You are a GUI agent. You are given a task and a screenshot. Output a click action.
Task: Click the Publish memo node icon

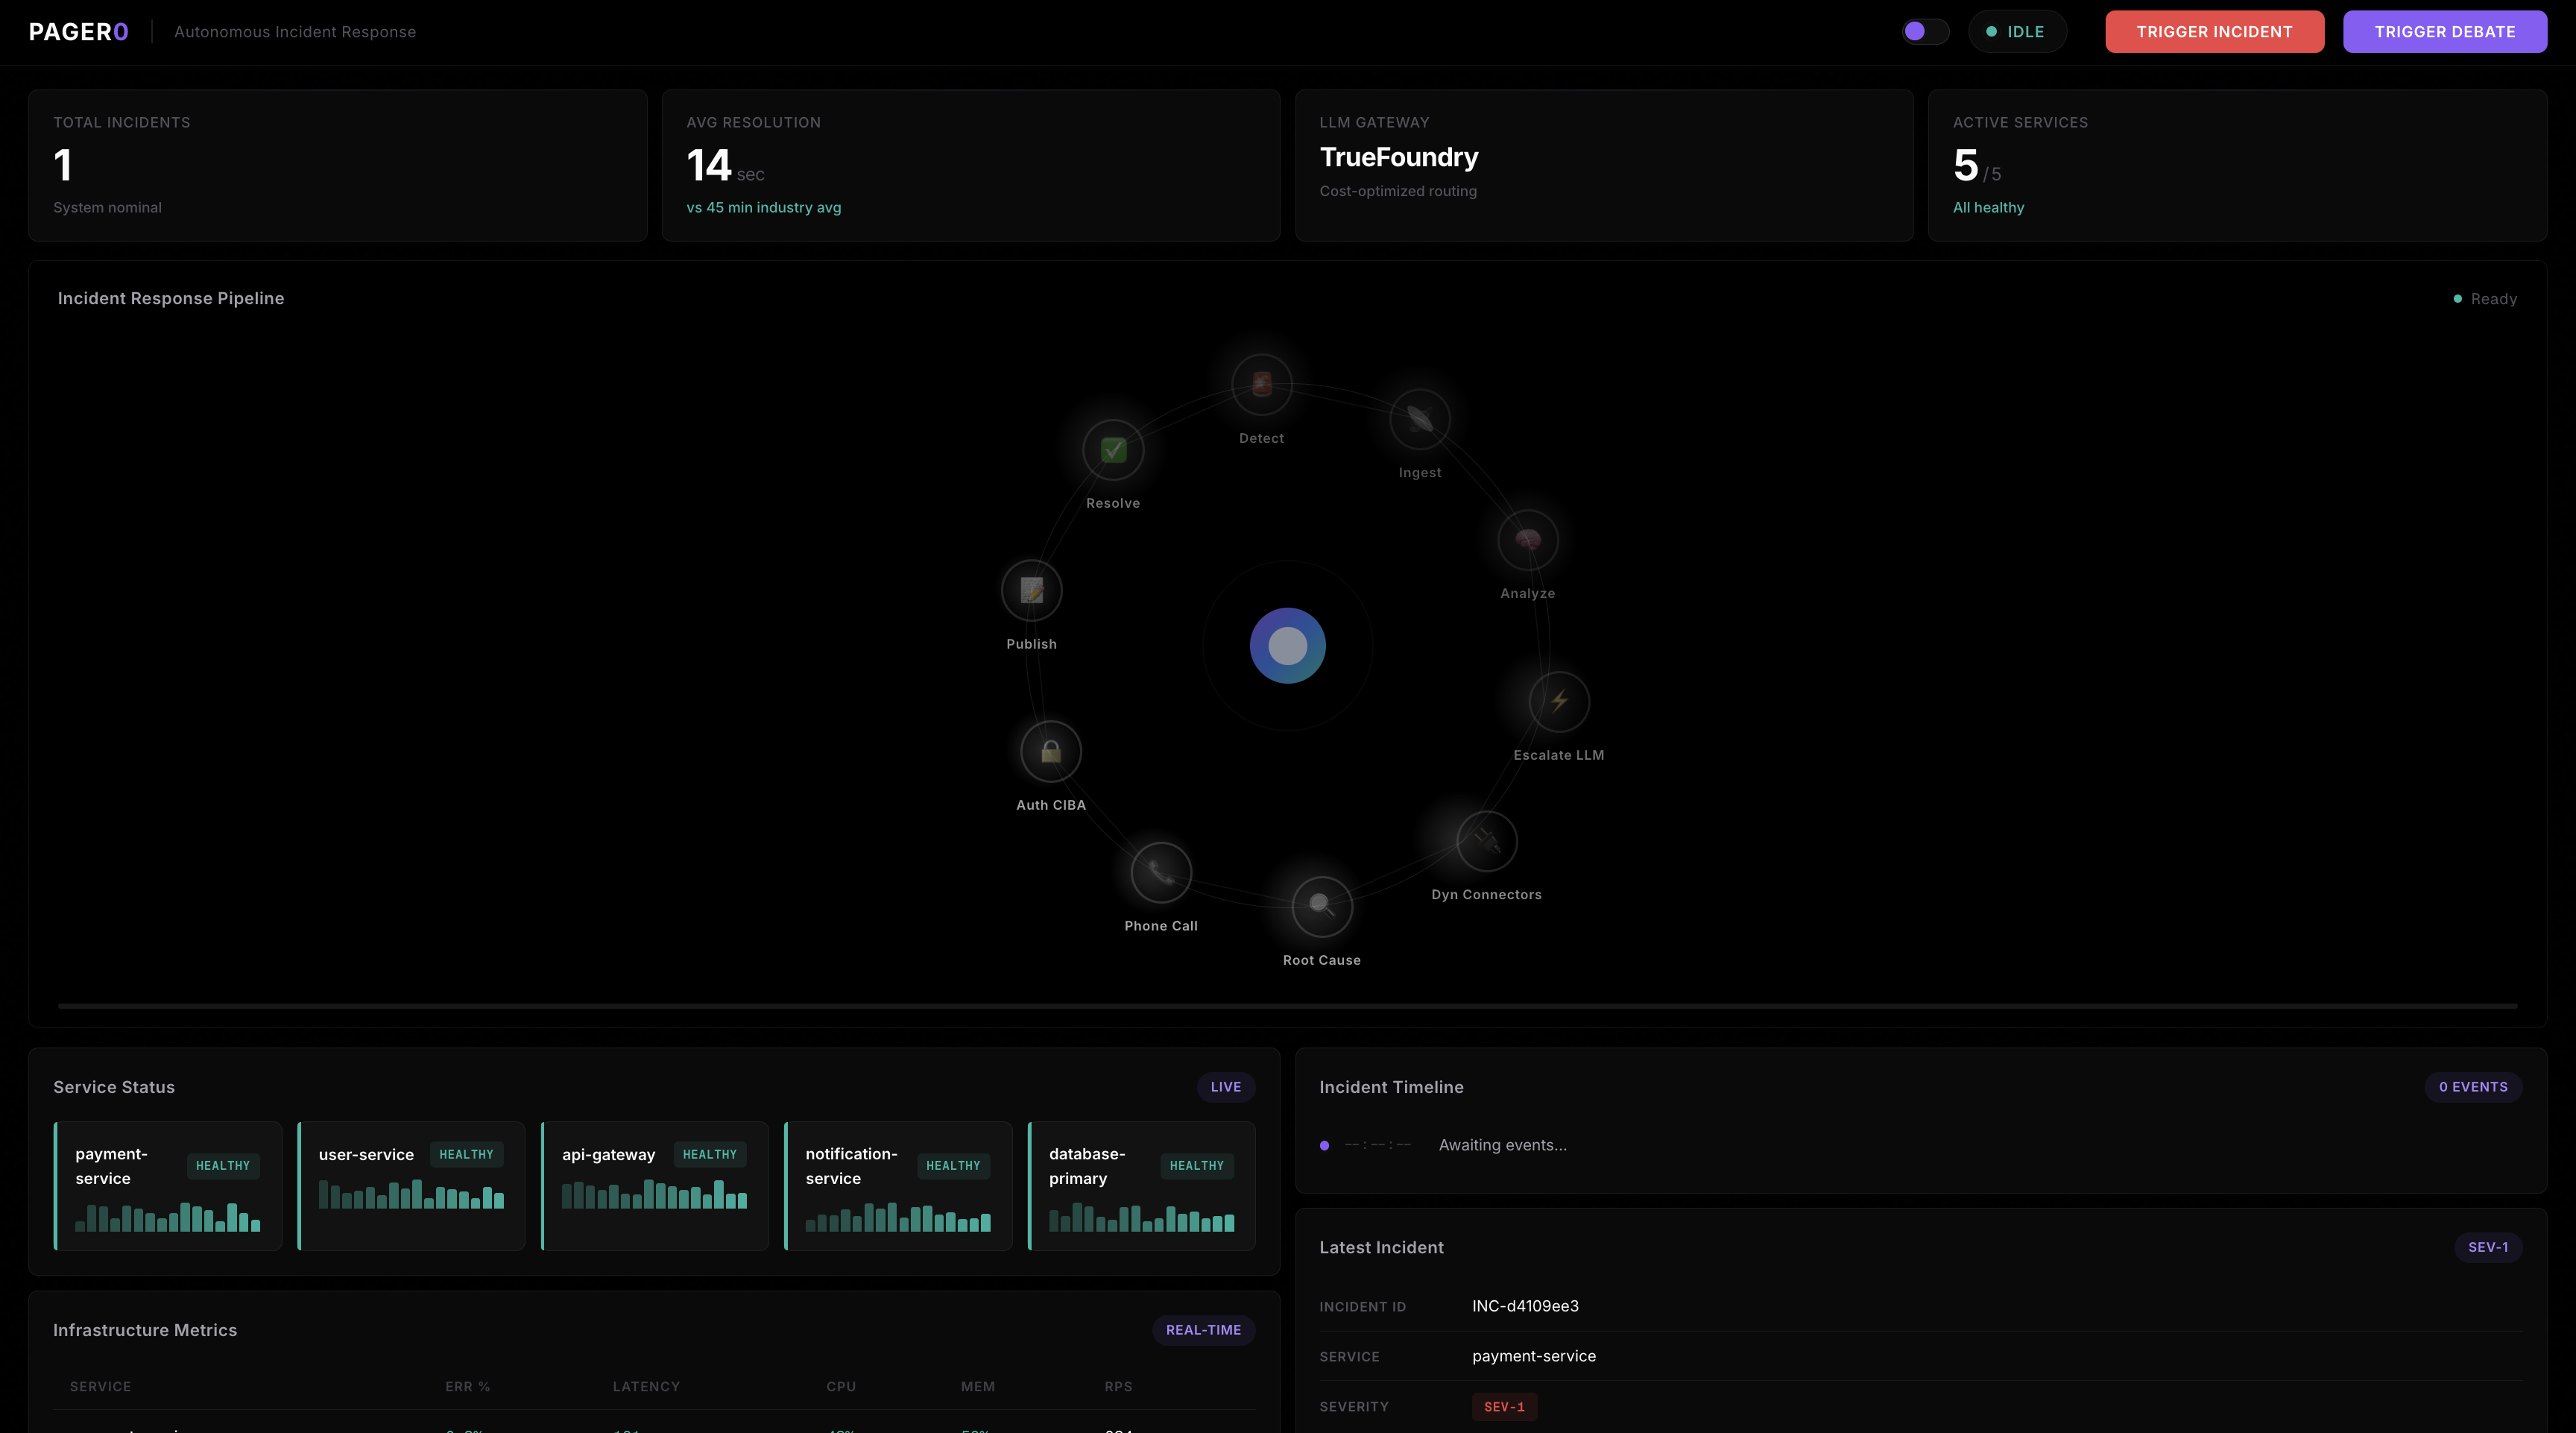click(1031, 590)
